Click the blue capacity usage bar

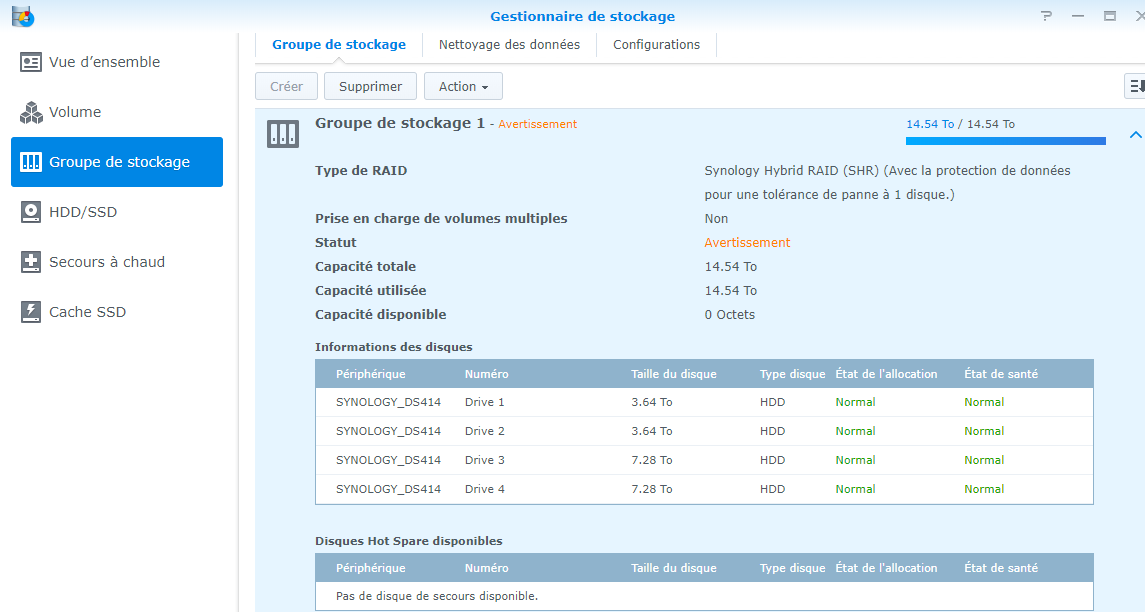[1005, 141]
